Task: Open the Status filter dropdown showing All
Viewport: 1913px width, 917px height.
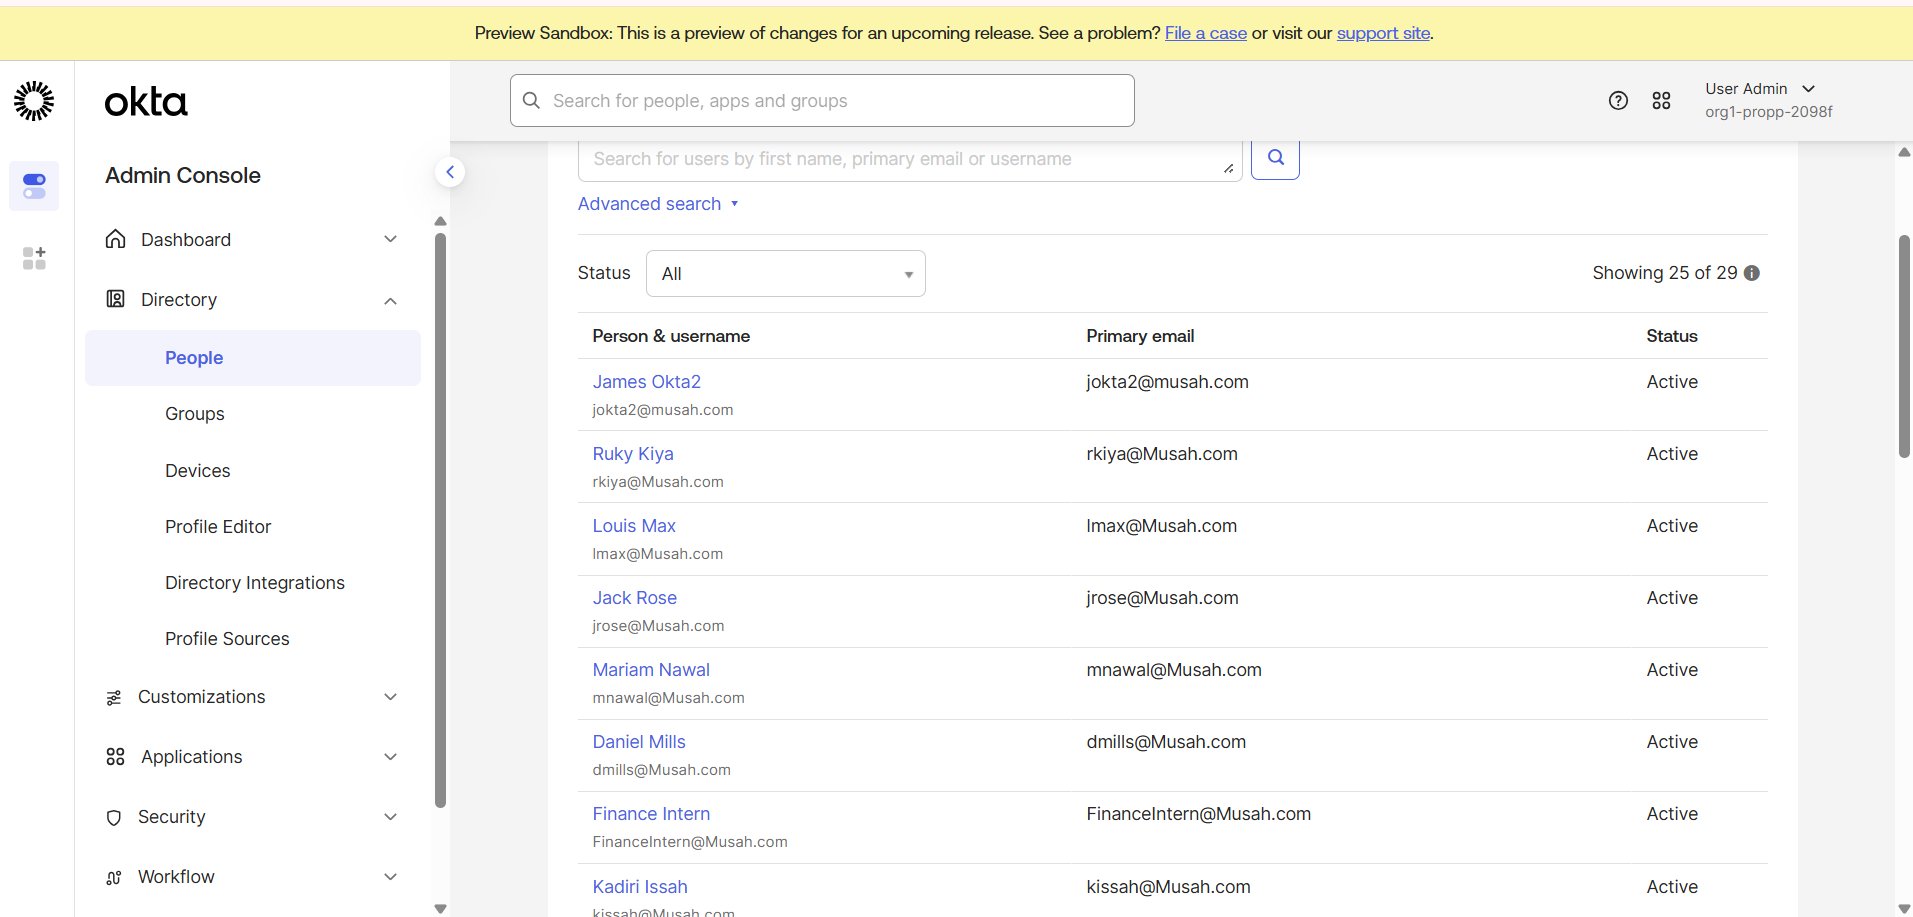Action: (x=786, y=273)
